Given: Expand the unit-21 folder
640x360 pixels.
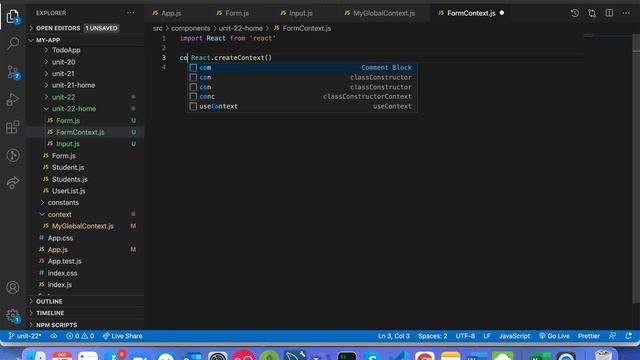Looking at the screenshot, I should tap(63, 74).
